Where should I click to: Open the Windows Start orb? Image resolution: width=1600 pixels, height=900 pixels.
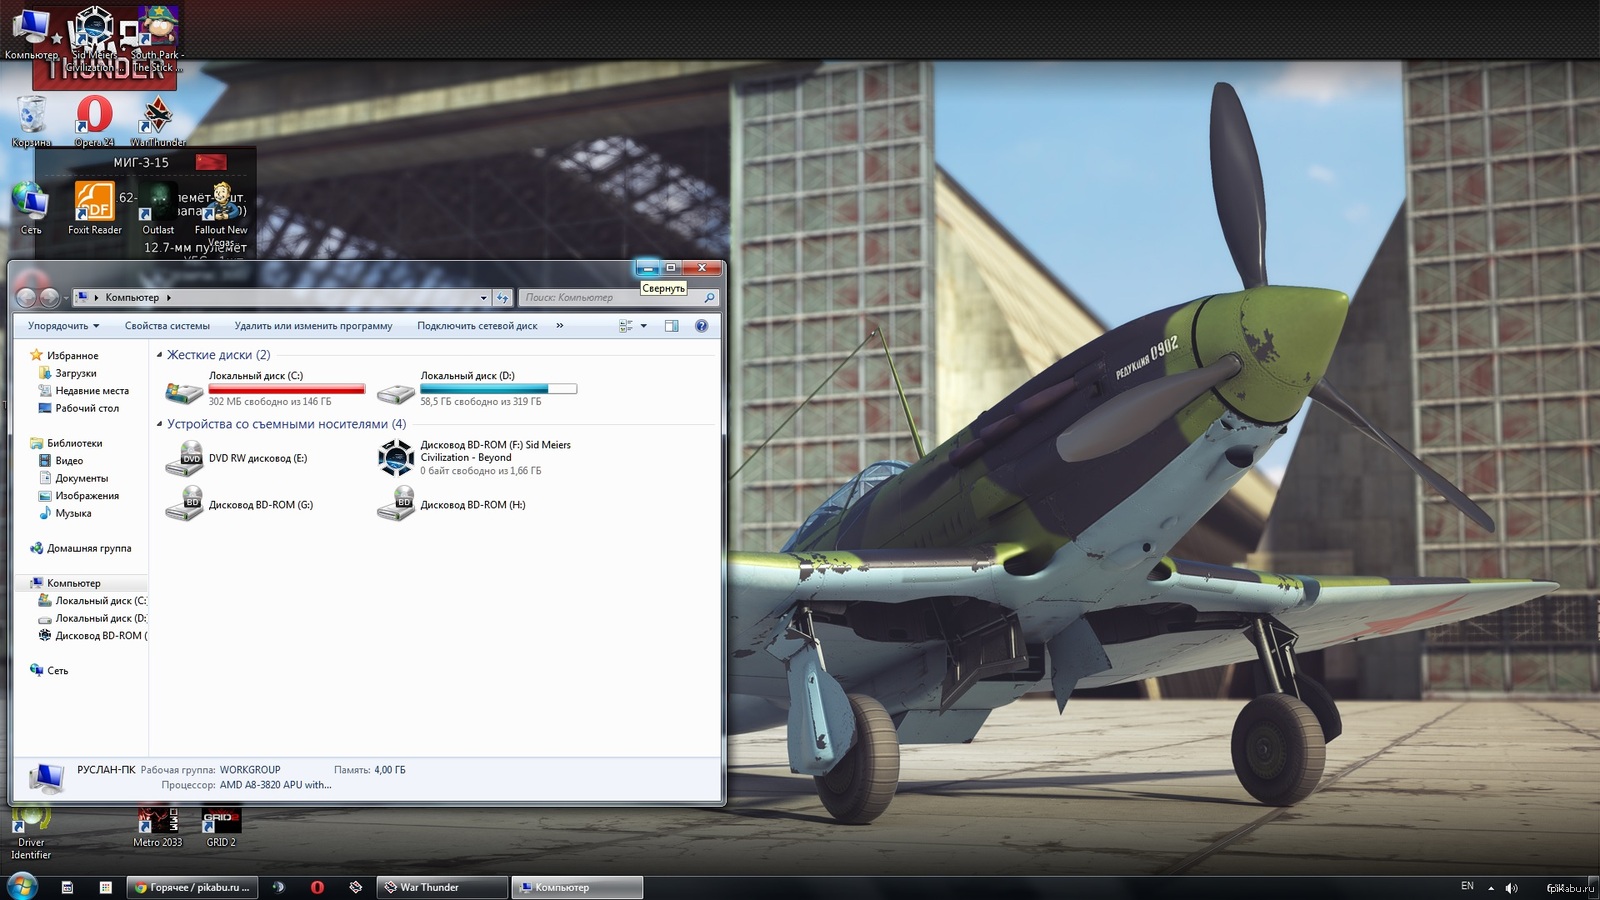pos(22,886)
